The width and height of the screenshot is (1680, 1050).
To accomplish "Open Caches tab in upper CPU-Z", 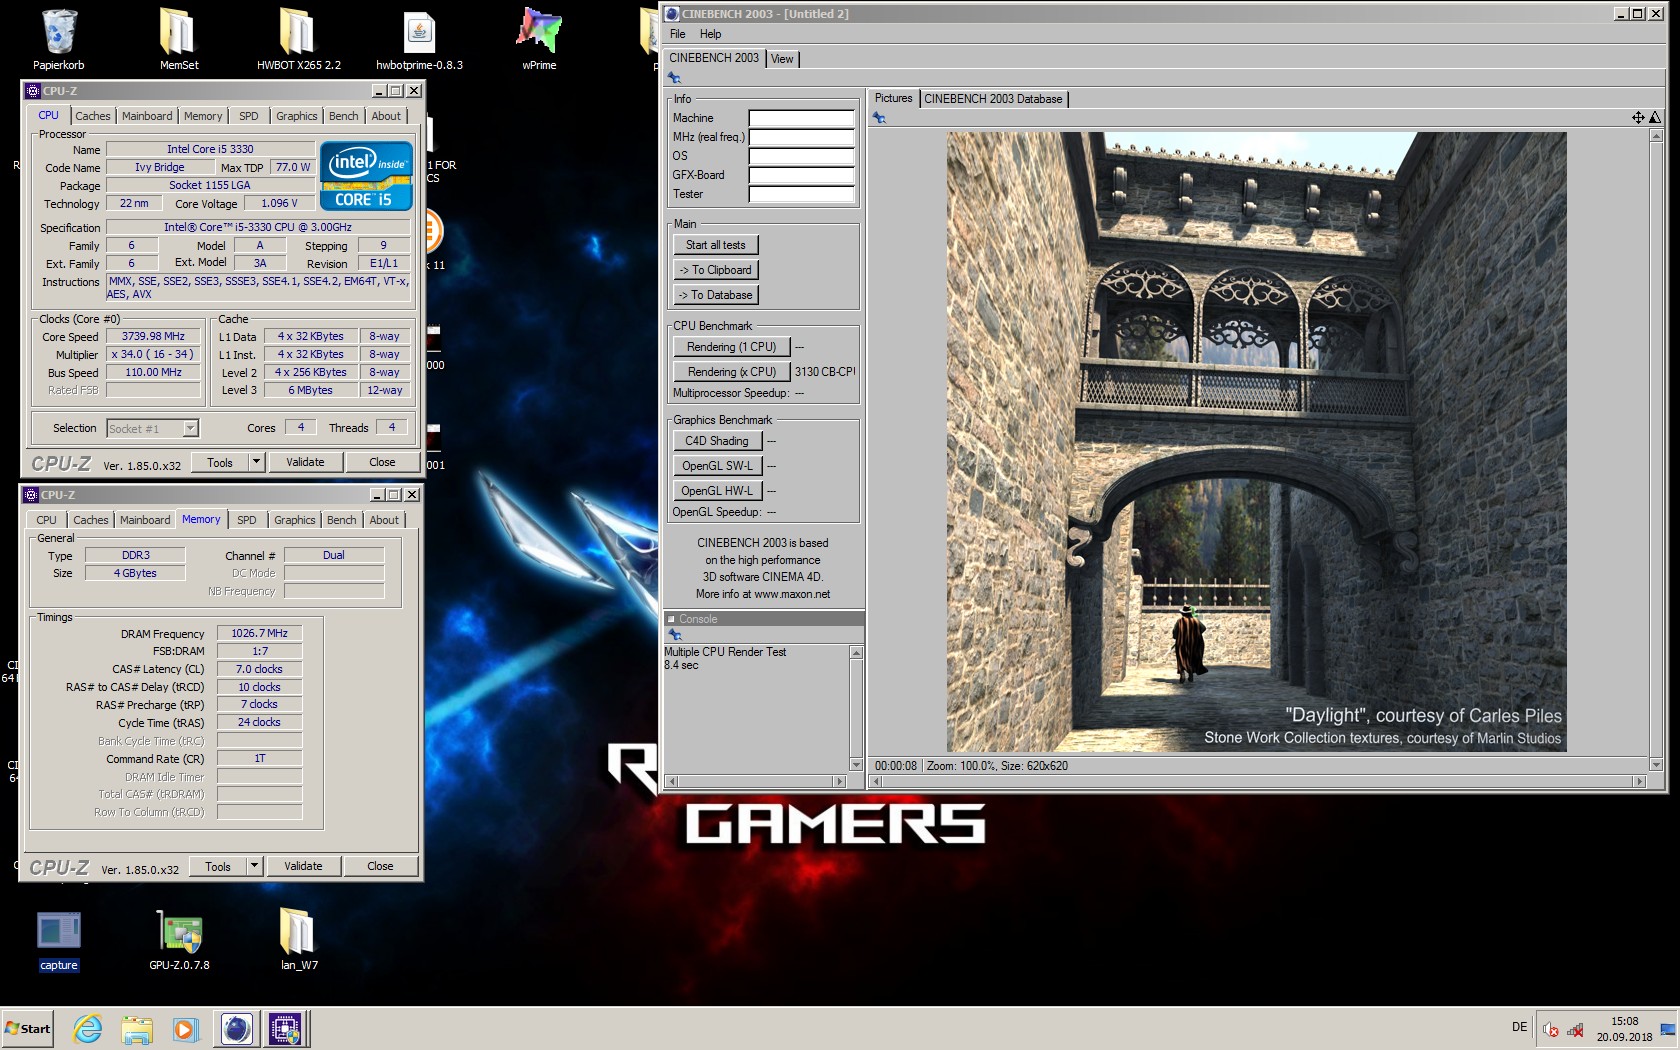I will point(93,116).
